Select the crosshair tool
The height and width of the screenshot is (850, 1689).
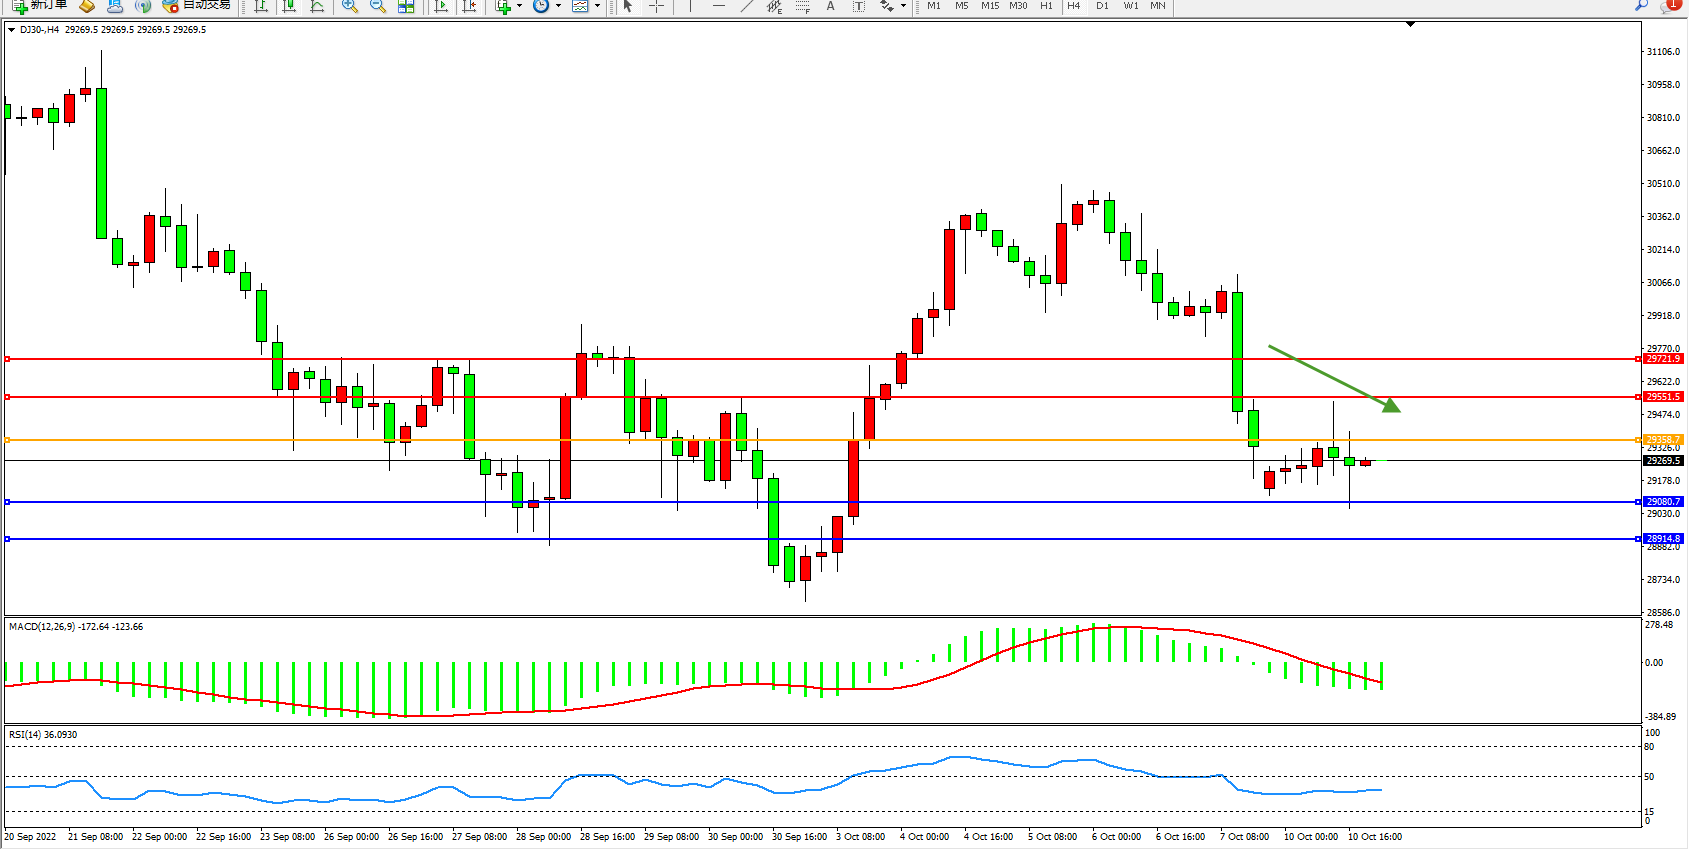[x=656, y=6]
